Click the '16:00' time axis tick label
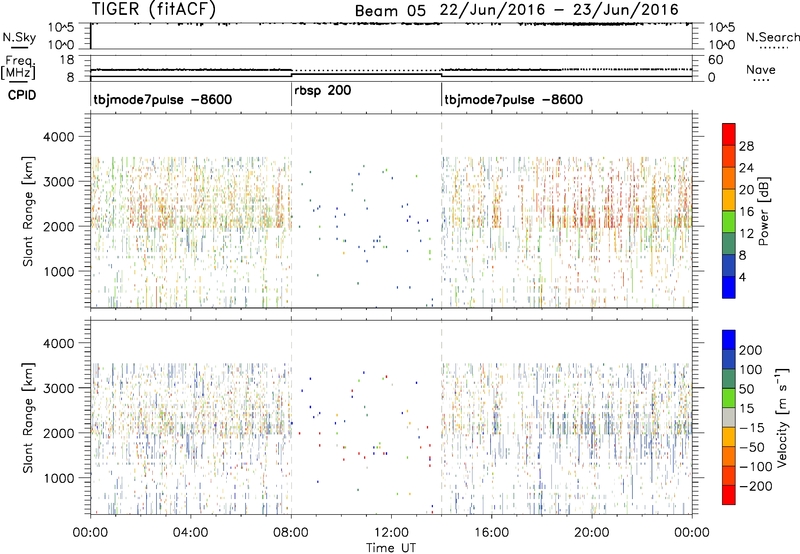Screen dimensions: 800x554 pos(491,533)
